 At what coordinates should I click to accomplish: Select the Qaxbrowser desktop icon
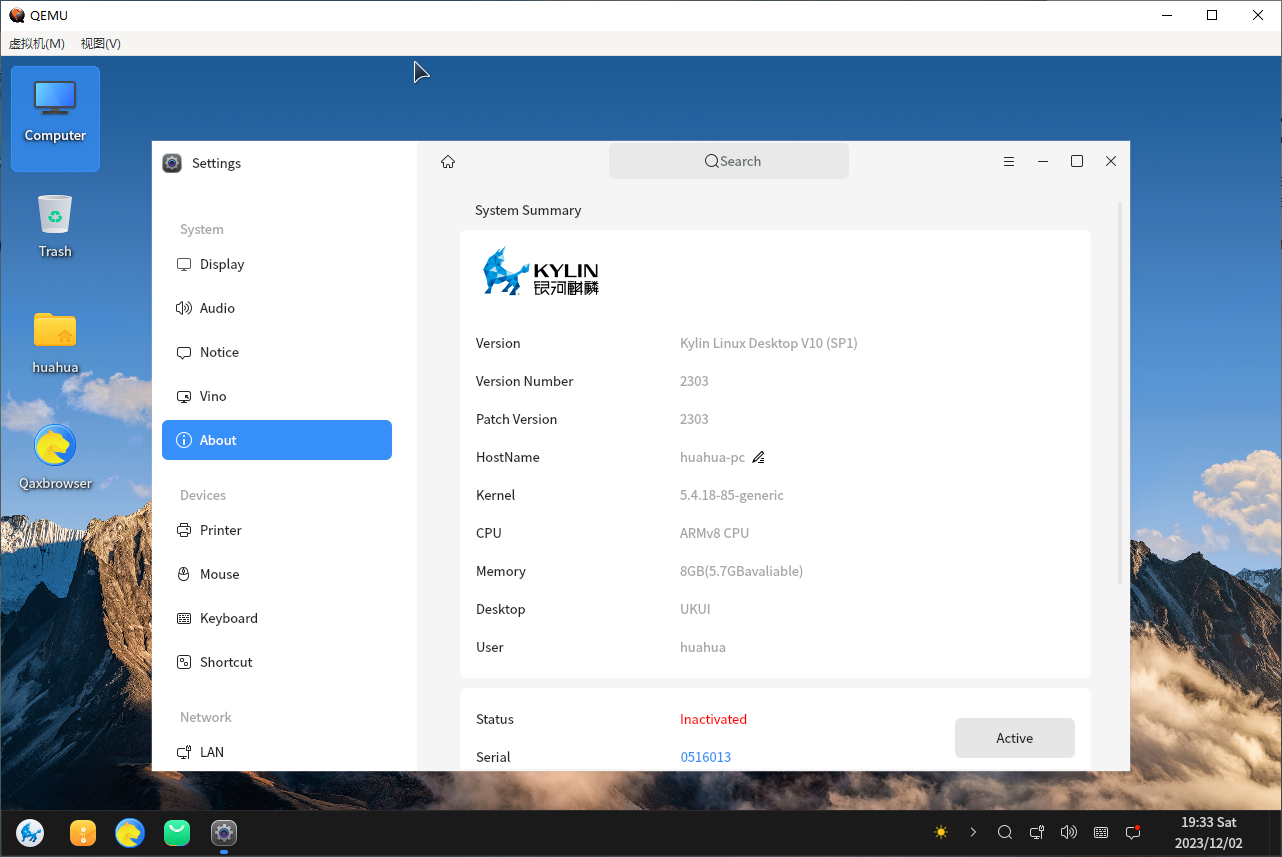(x=55, y=458)
